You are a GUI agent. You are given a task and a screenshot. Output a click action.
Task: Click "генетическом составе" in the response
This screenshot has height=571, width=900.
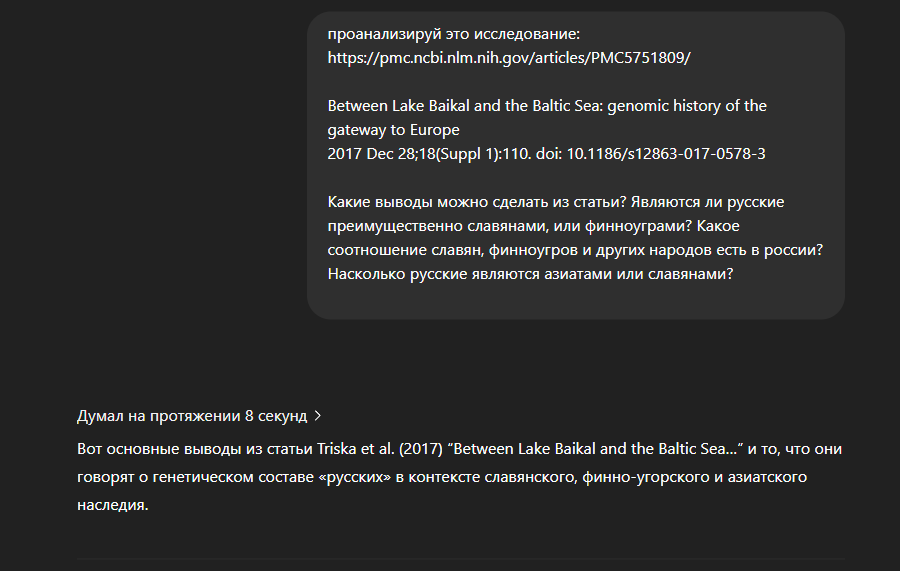coord(235,477)
